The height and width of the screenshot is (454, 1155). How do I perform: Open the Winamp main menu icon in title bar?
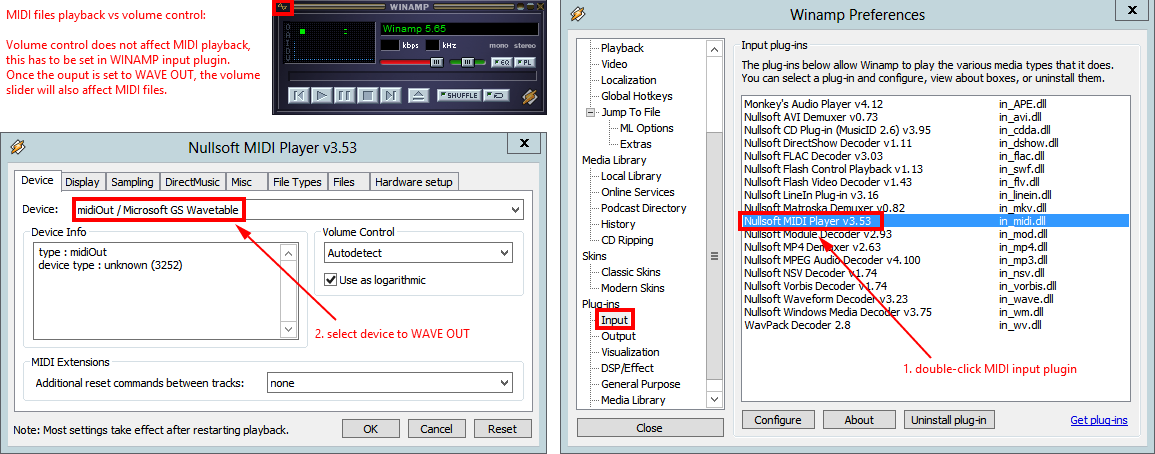coord(284,7)
